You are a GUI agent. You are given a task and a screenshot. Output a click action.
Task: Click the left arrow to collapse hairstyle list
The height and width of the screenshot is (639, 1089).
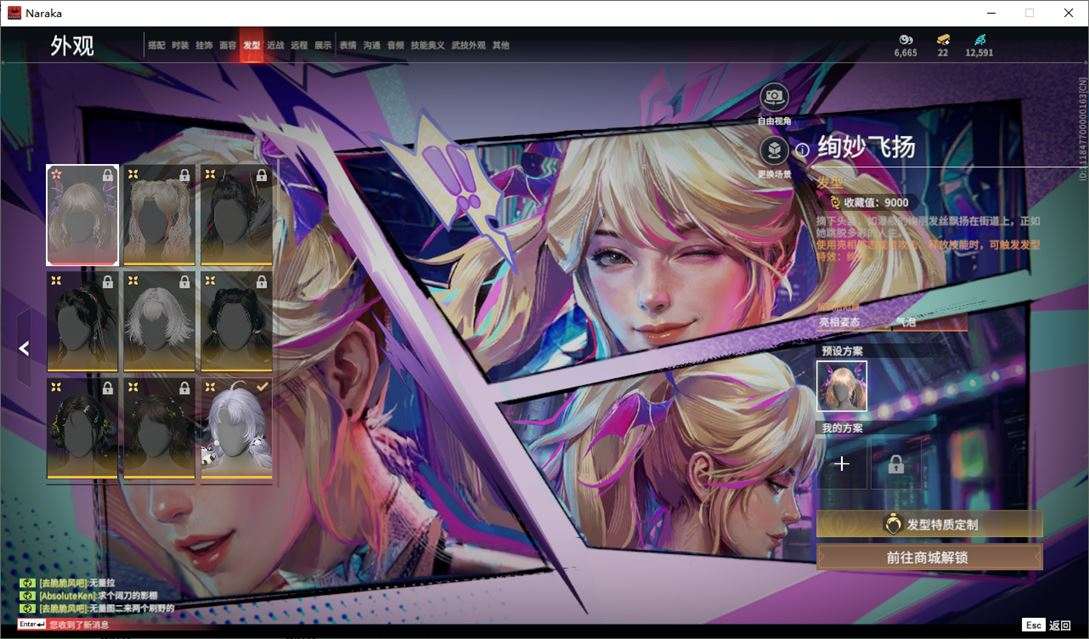point(24,348)
